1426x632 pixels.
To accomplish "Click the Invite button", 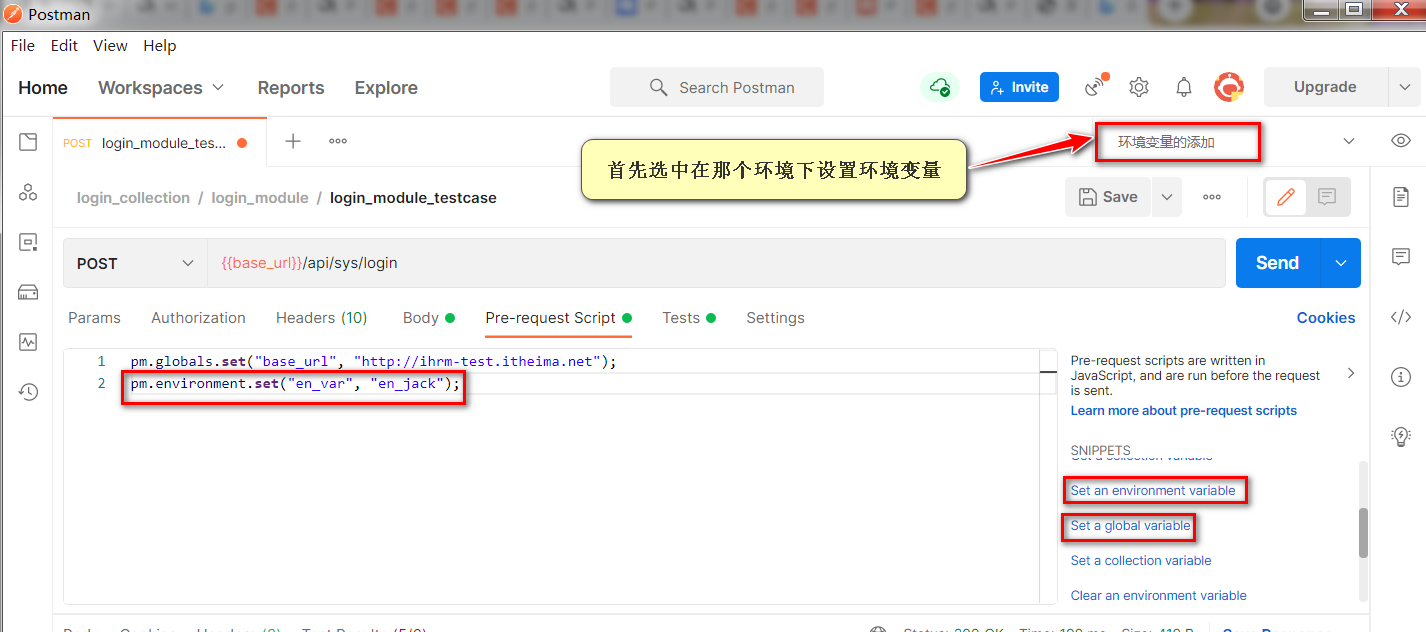I will (1019, 87).
